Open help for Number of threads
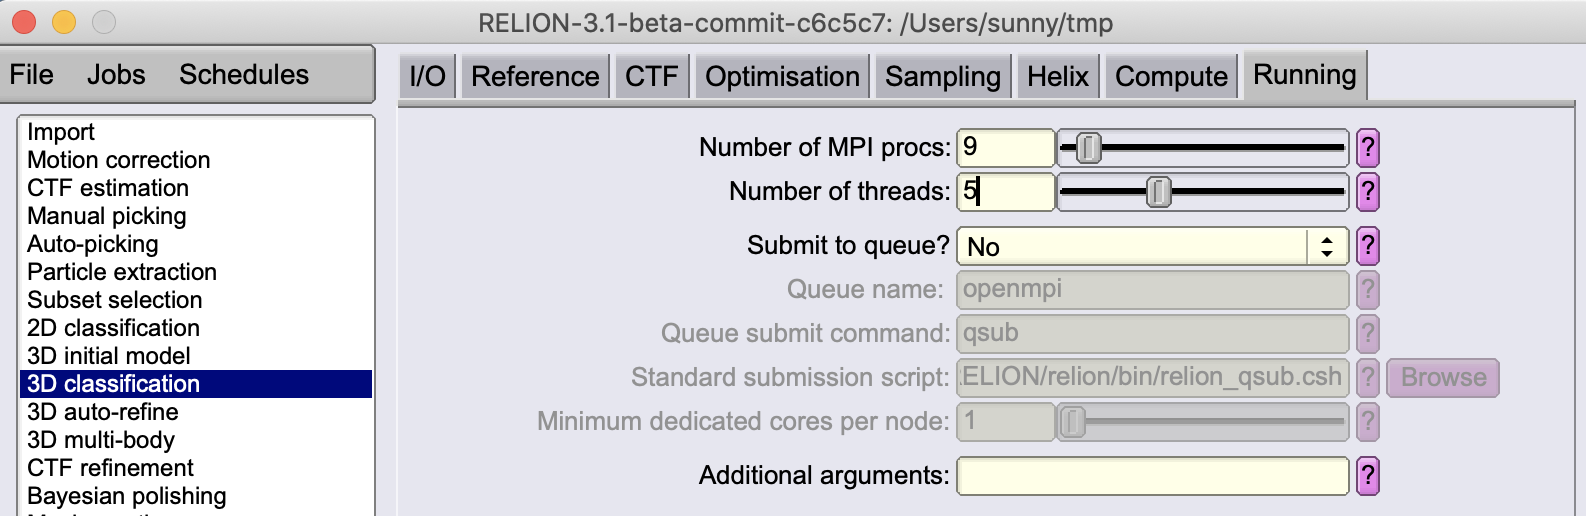The image size is (1586, 516). [x=1367, y=192]
